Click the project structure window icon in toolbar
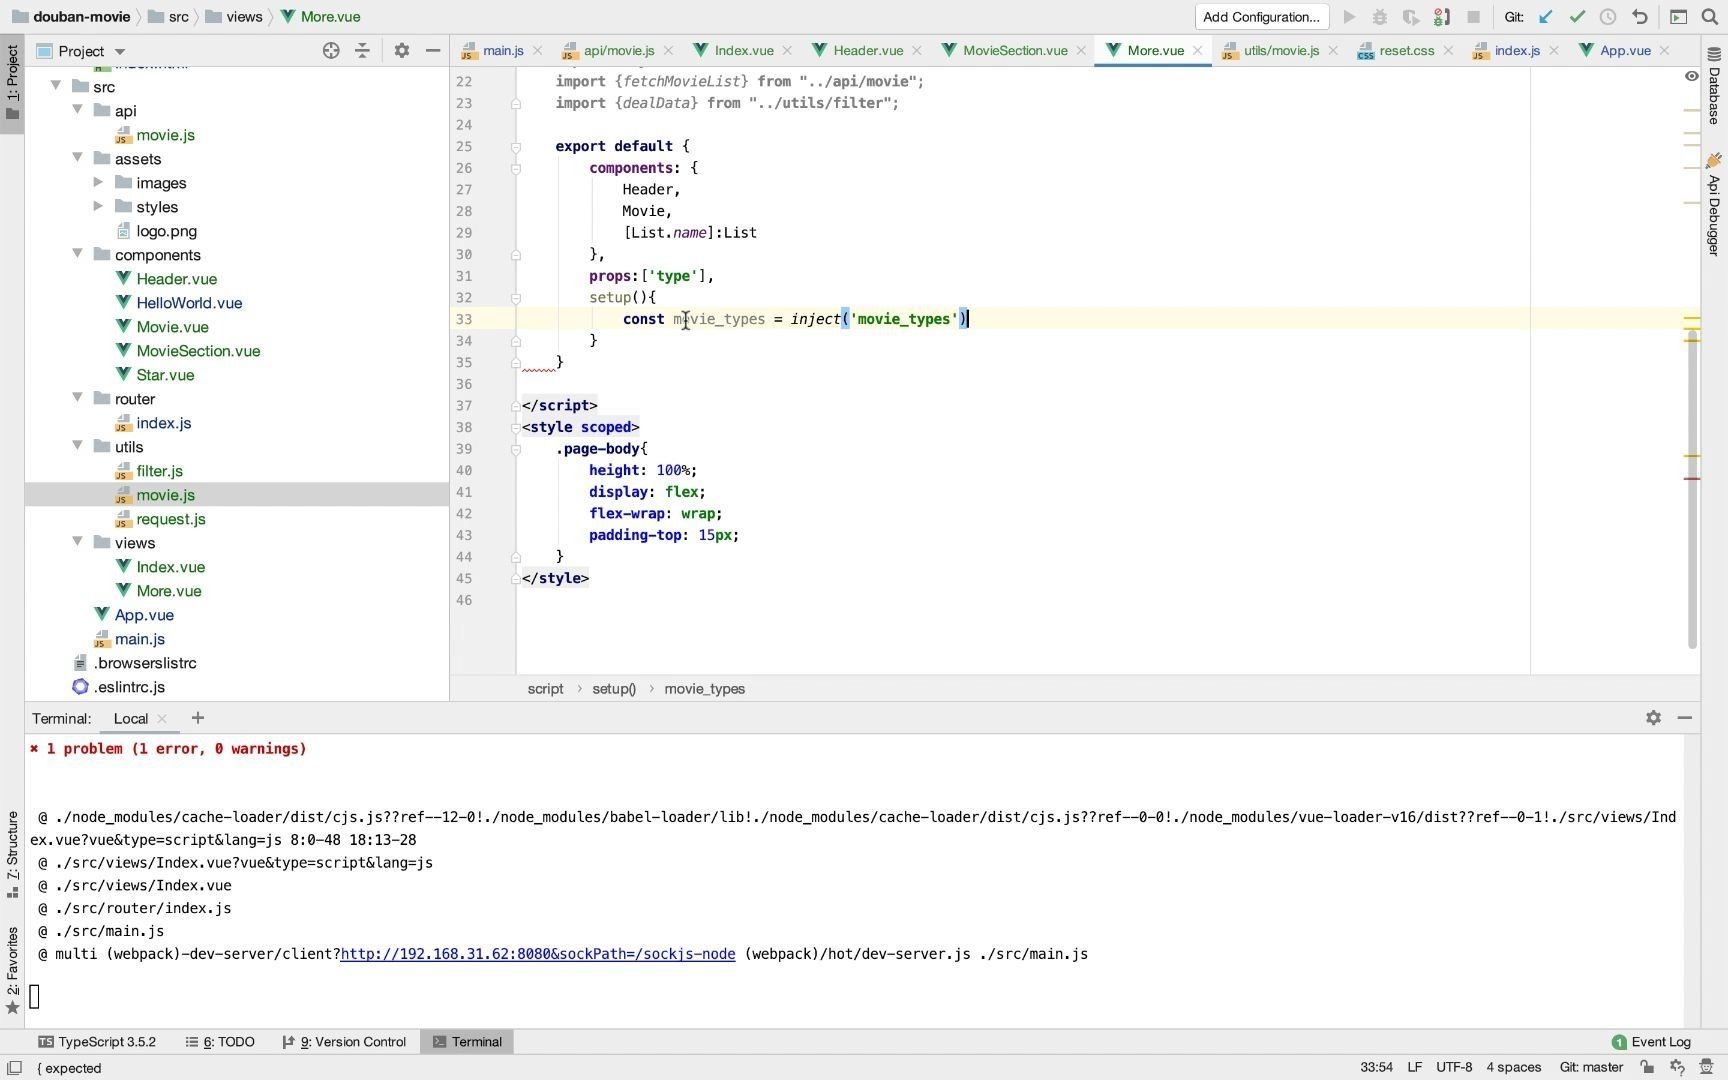 point(1679,17)
